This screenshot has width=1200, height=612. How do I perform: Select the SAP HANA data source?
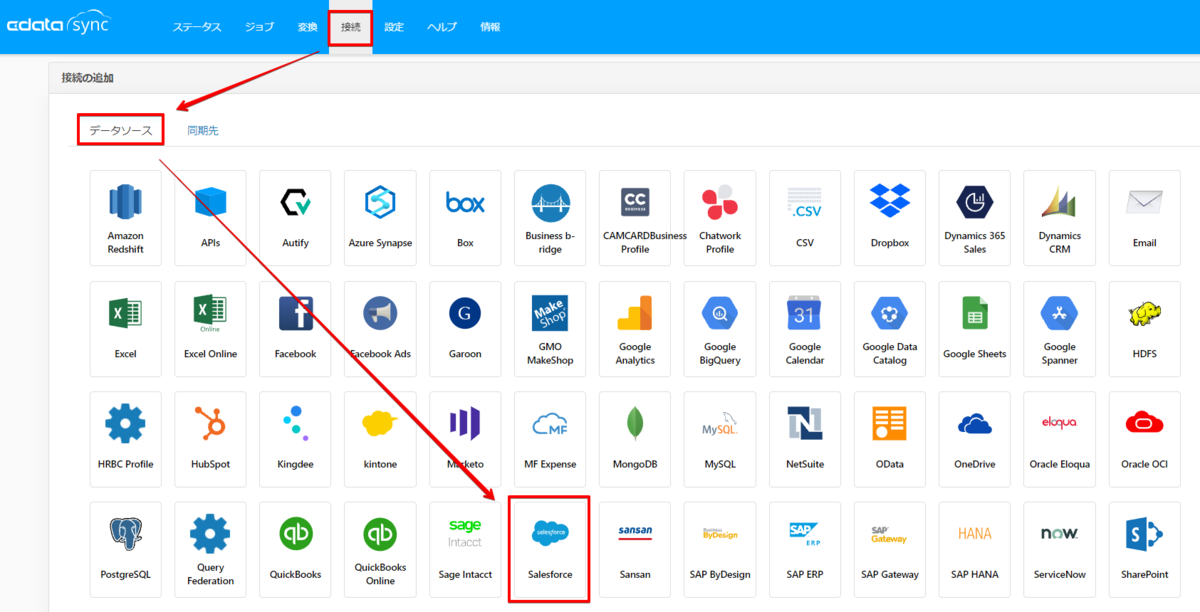976,550
